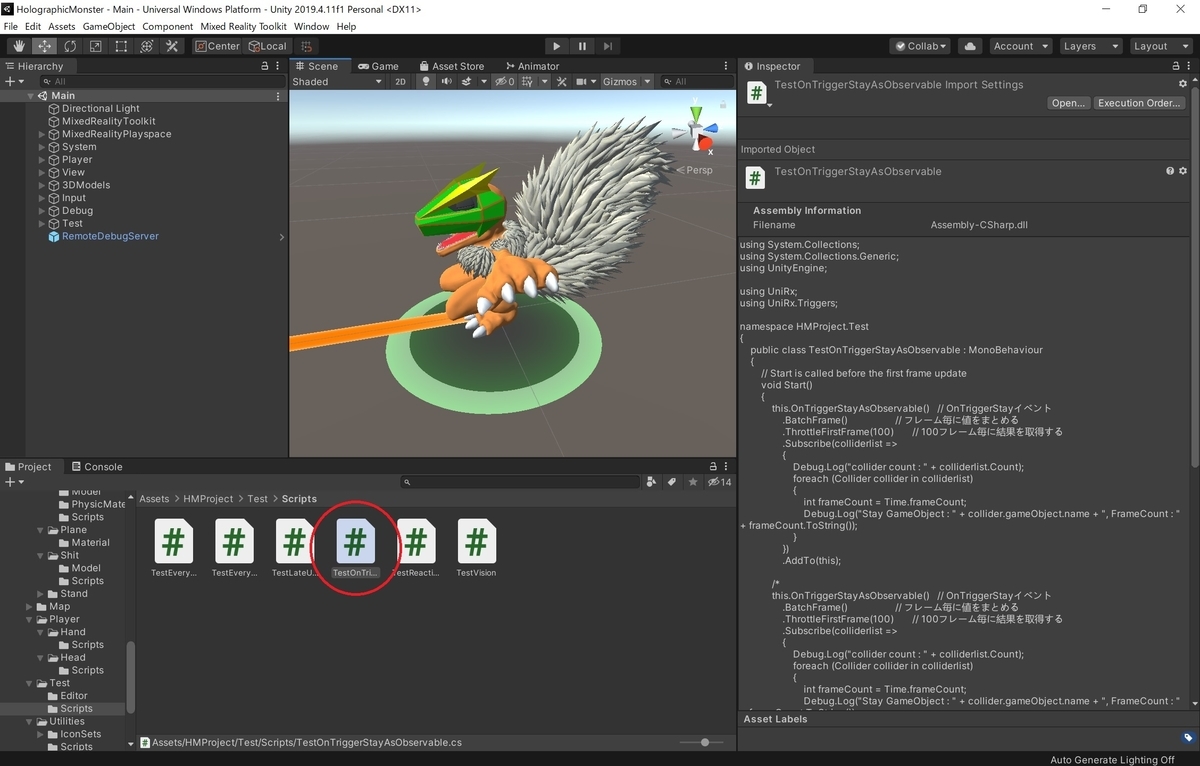Select the Move tool

(x=45, y=46)
